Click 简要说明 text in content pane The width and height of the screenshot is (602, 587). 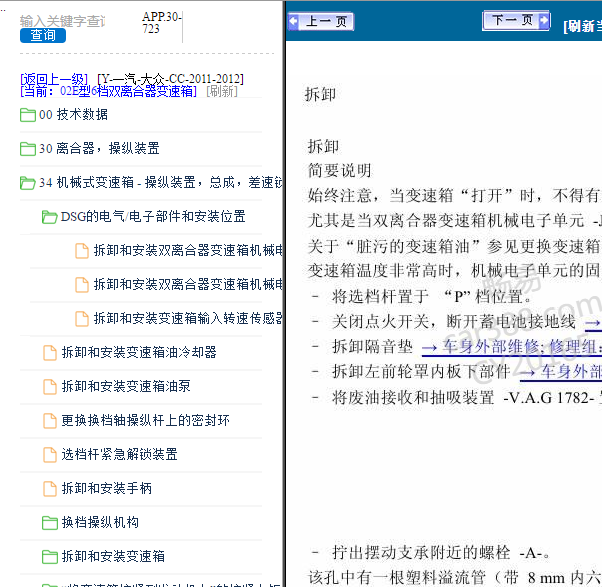pos(340,171)
